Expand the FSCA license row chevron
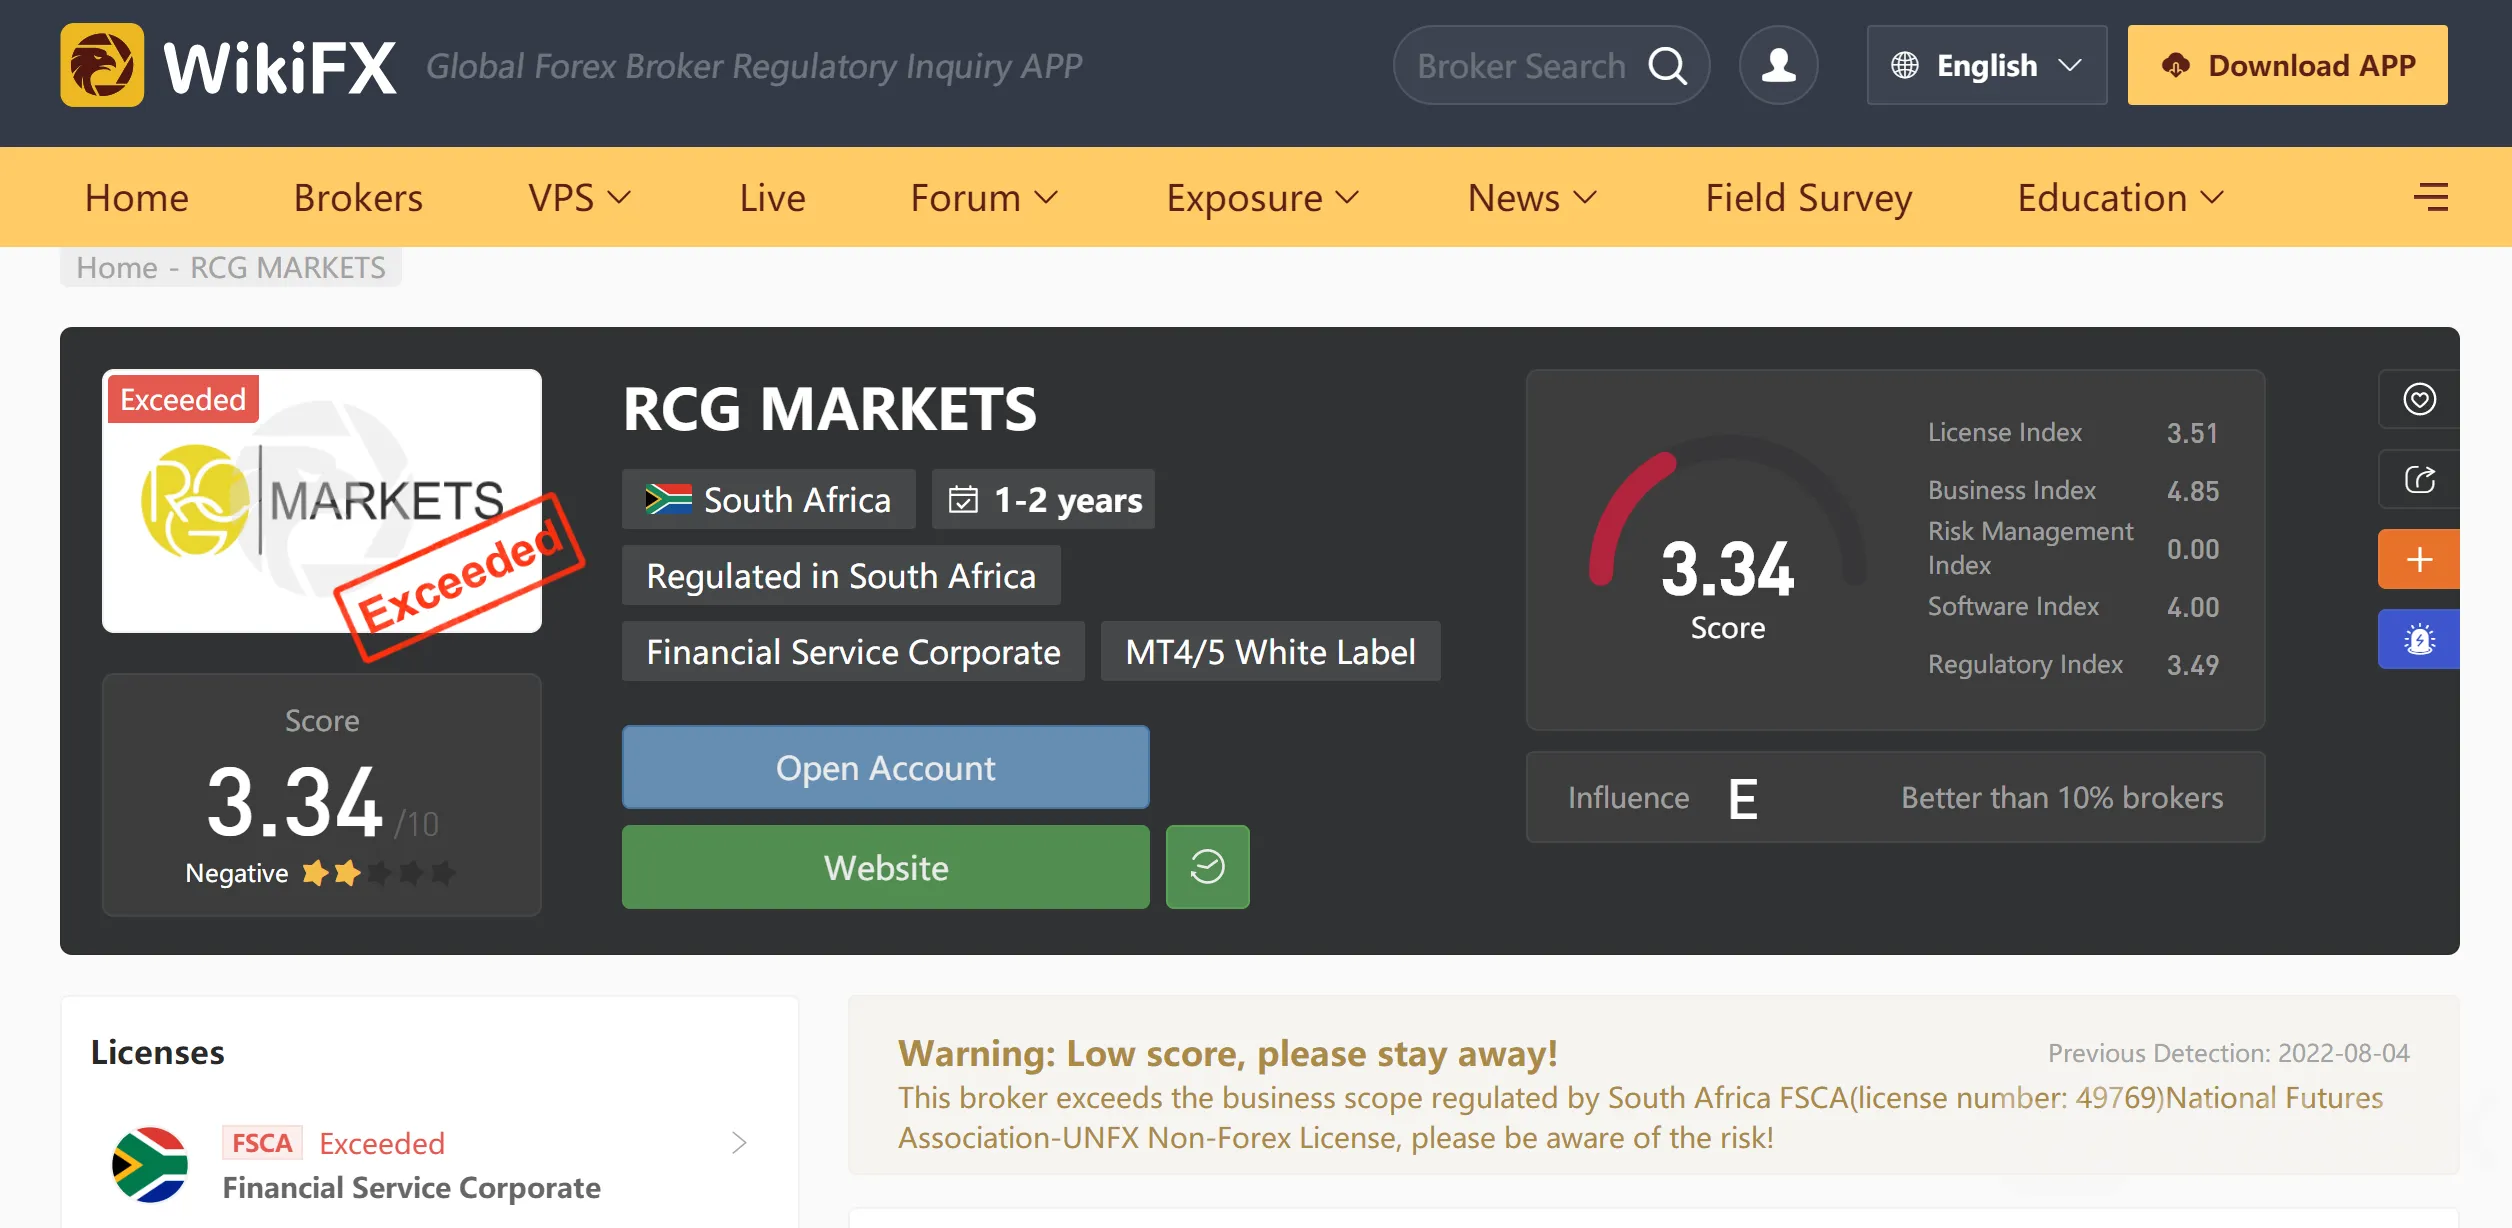Viewport: 2512px width, 1228px height. pyautogui.click(x=739, y=1143)
